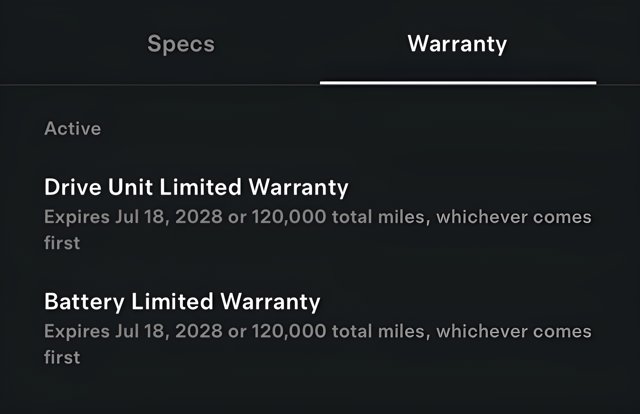Open the Battery Limited Warranty entry
Viewport: 640px width, 414px height.
click(x=183, y=301)
